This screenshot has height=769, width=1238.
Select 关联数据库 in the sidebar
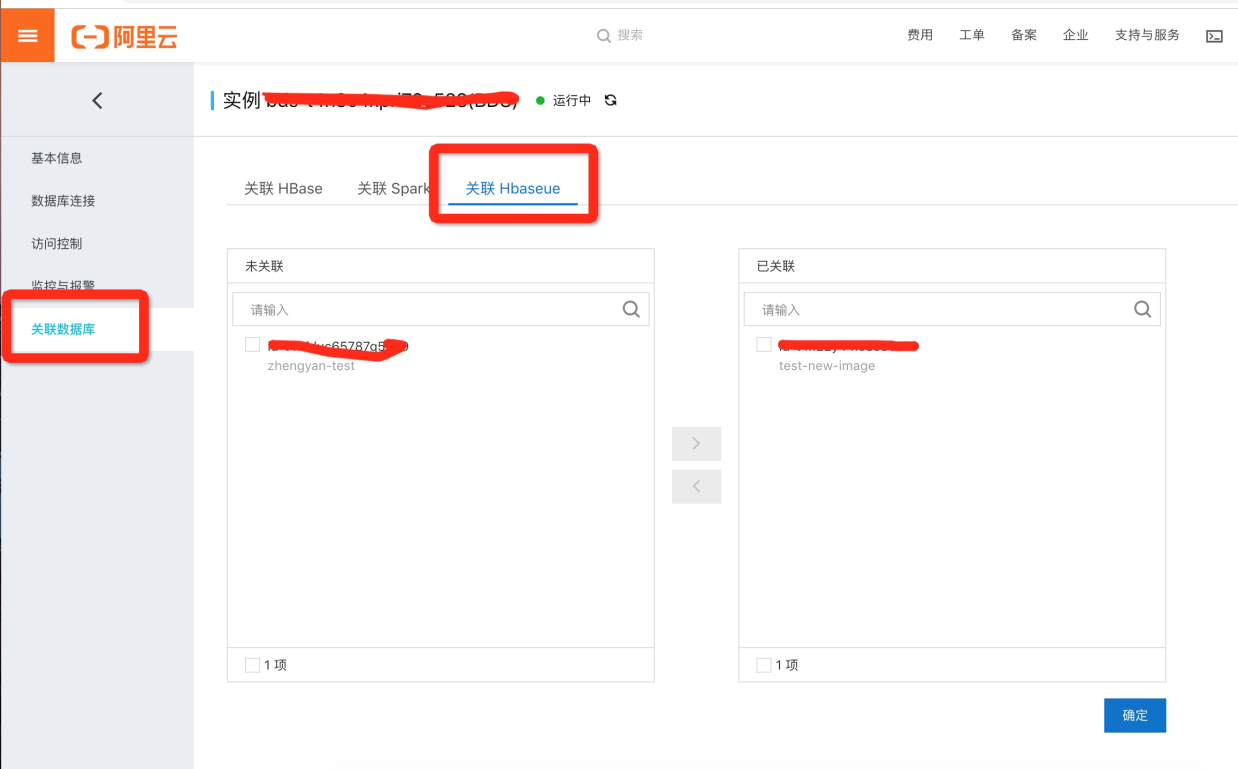tap(63, 329)
